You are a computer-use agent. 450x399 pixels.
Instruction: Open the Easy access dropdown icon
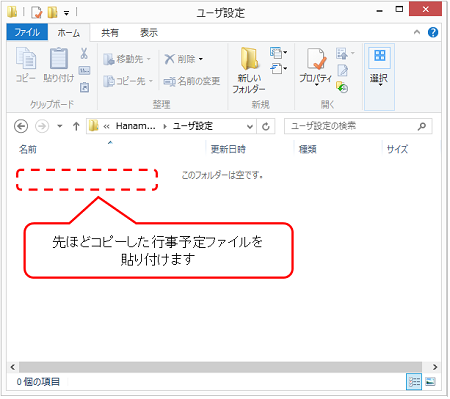pyautogui.click(x=278, y=69)
